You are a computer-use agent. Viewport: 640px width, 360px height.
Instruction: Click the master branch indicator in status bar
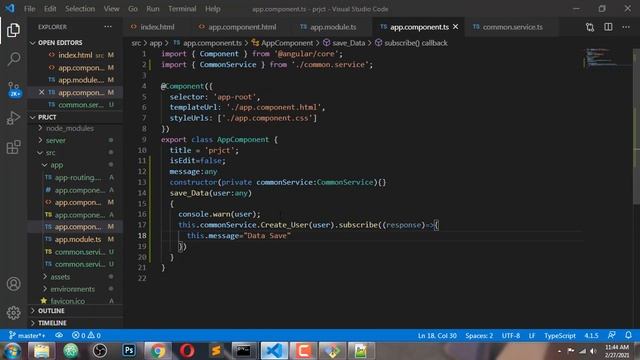[27, 336]
